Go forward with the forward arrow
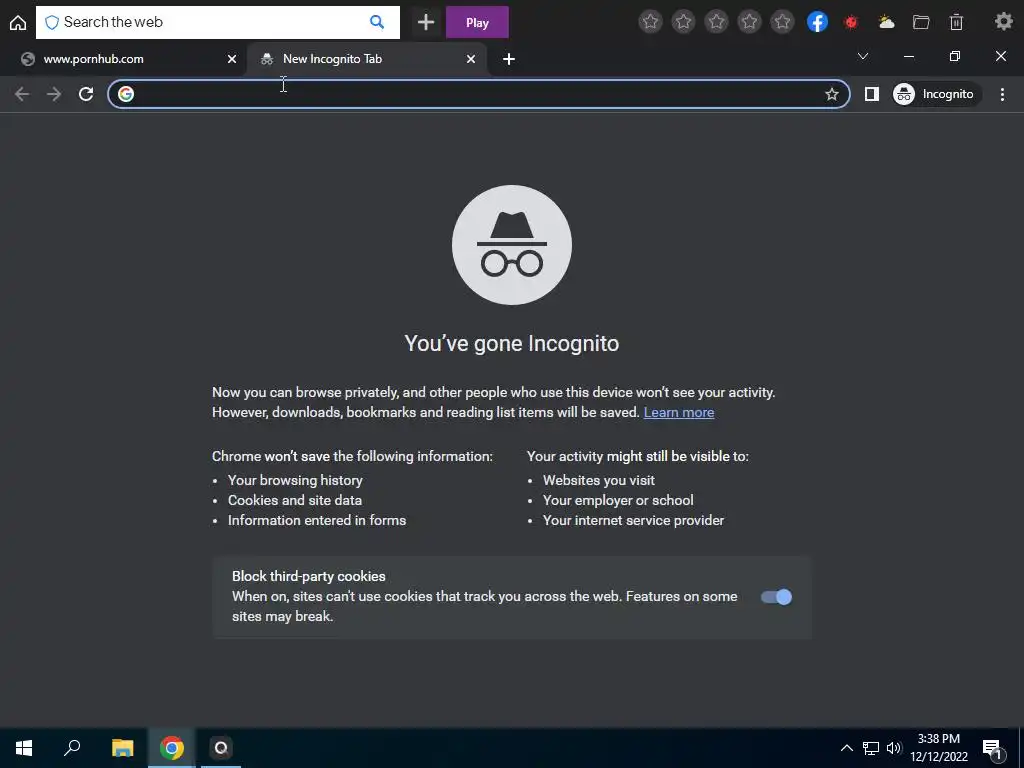Viewport: 1024px width, 768px height. [54, 94]
